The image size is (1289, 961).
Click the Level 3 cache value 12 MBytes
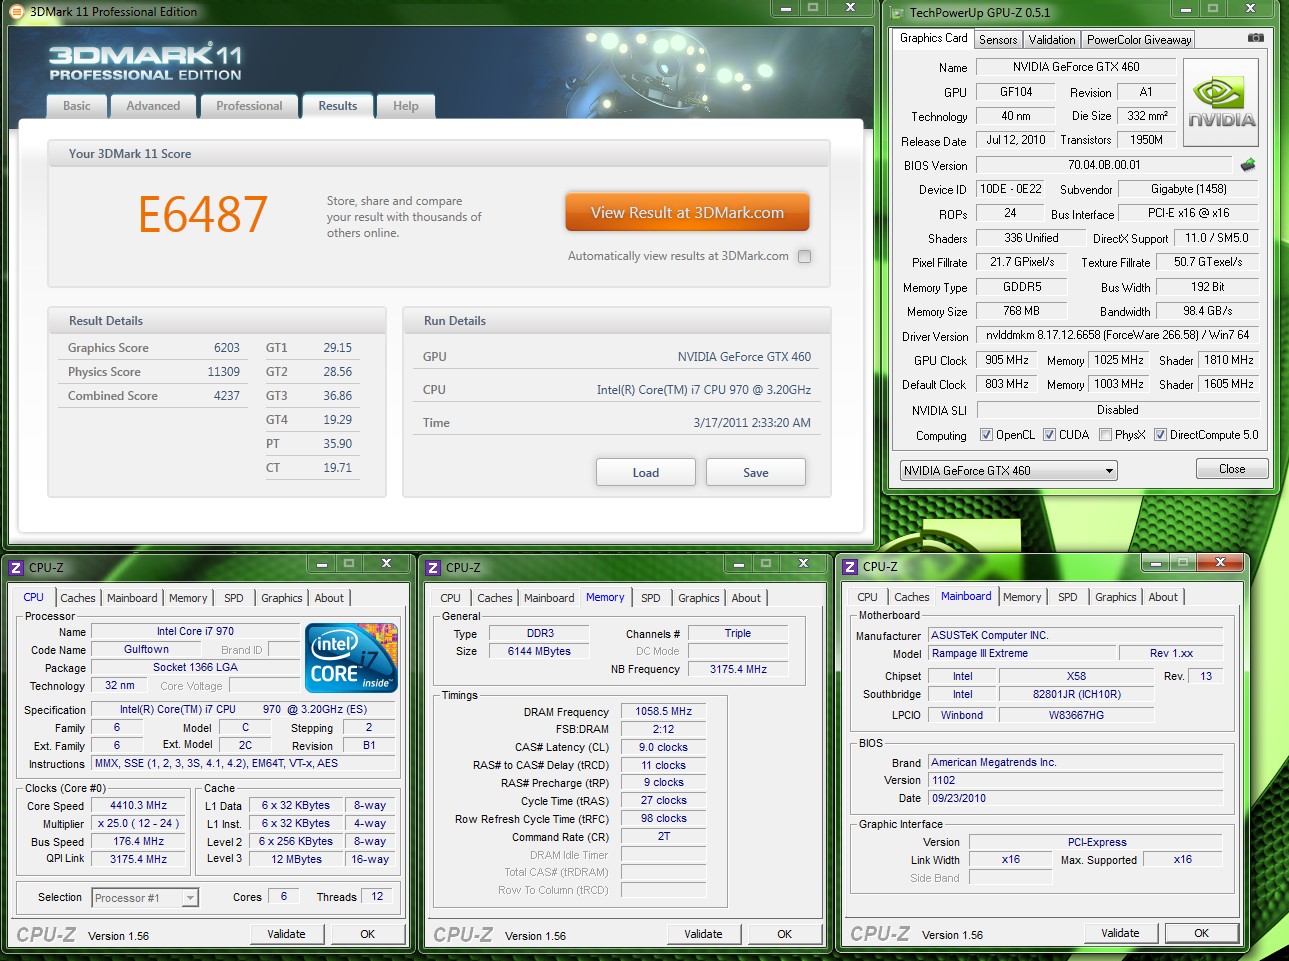[297, 859]
